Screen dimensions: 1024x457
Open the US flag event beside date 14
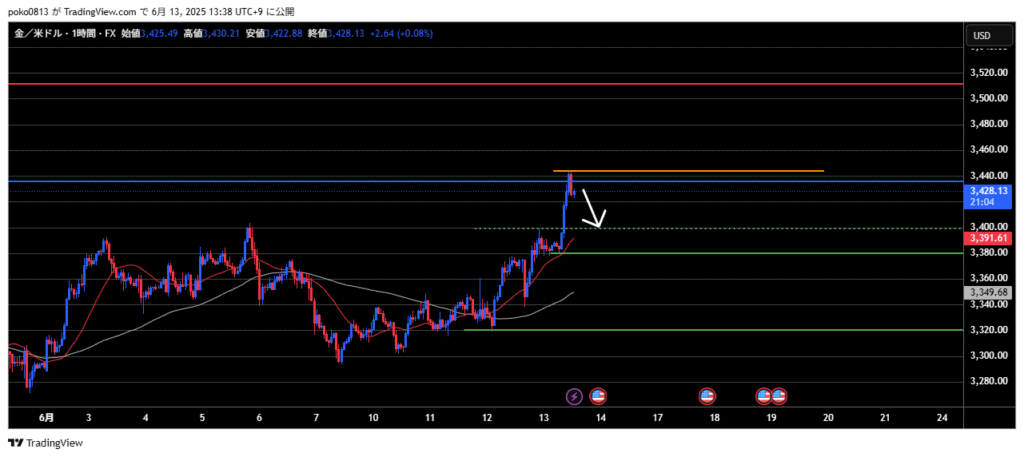[x=598, y=396]
